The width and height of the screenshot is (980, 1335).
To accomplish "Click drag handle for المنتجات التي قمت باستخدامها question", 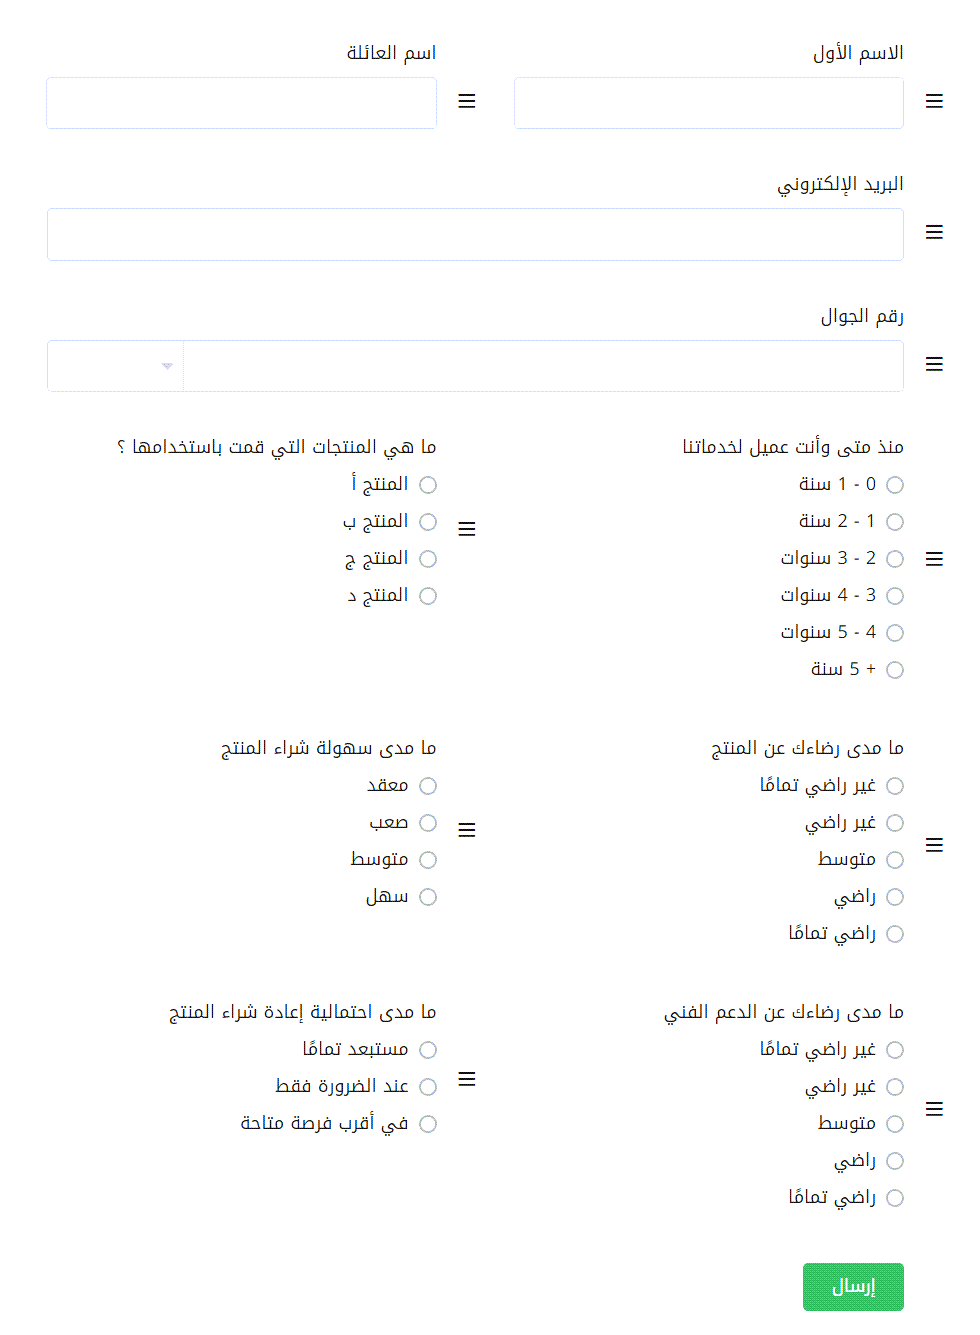I will 466,529.
